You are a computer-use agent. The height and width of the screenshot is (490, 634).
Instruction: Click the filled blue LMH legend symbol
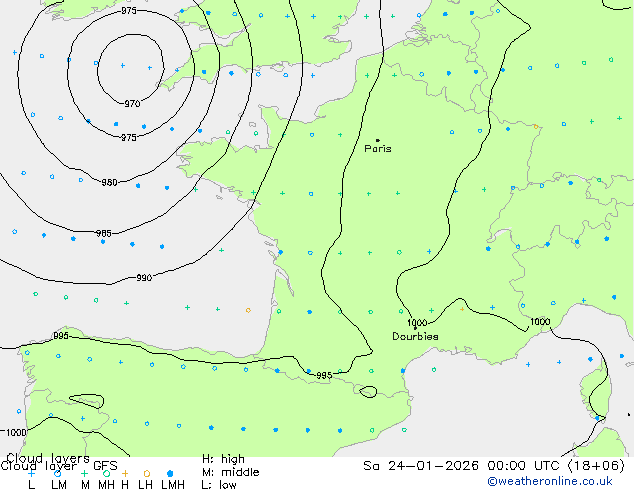coord(170,473)
